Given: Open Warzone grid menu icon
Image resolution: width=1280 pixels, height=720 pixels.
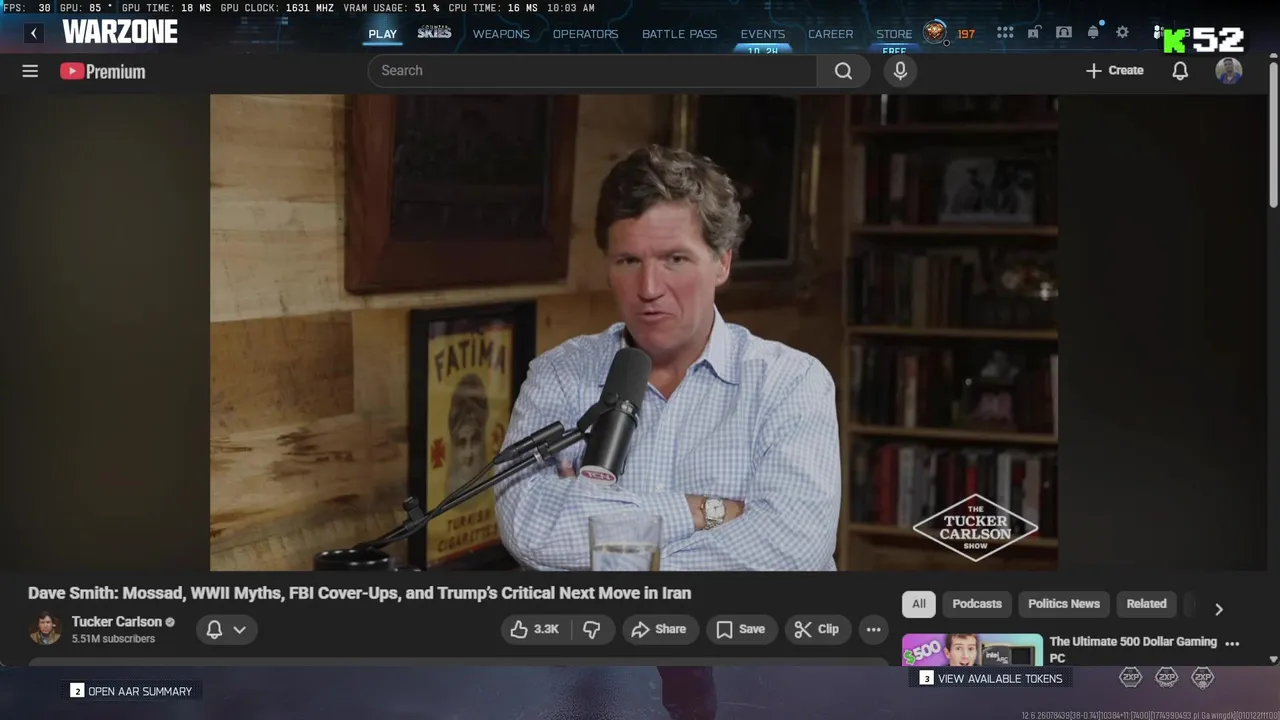Looking at the screenshot, I should pyautogui.click(x=1005, y=33).
